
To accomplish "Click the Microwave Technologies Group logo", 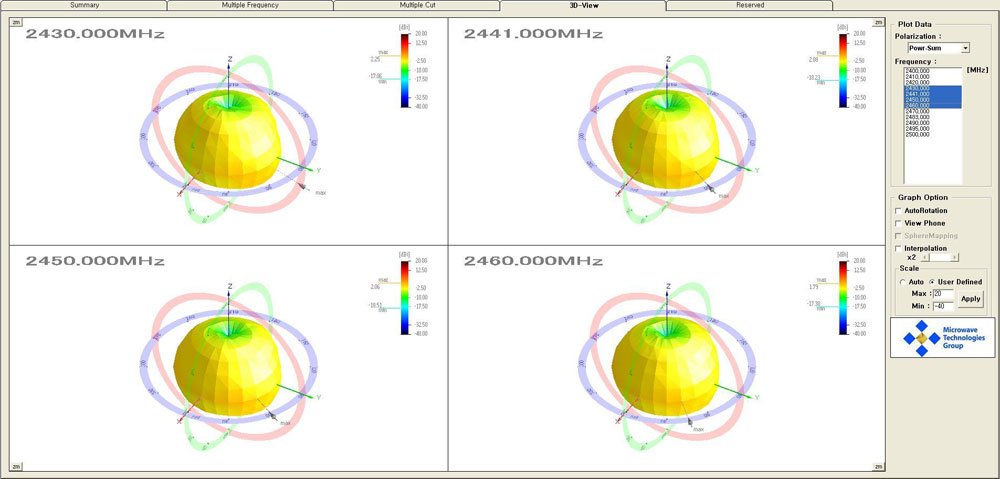I will (943, 337).
